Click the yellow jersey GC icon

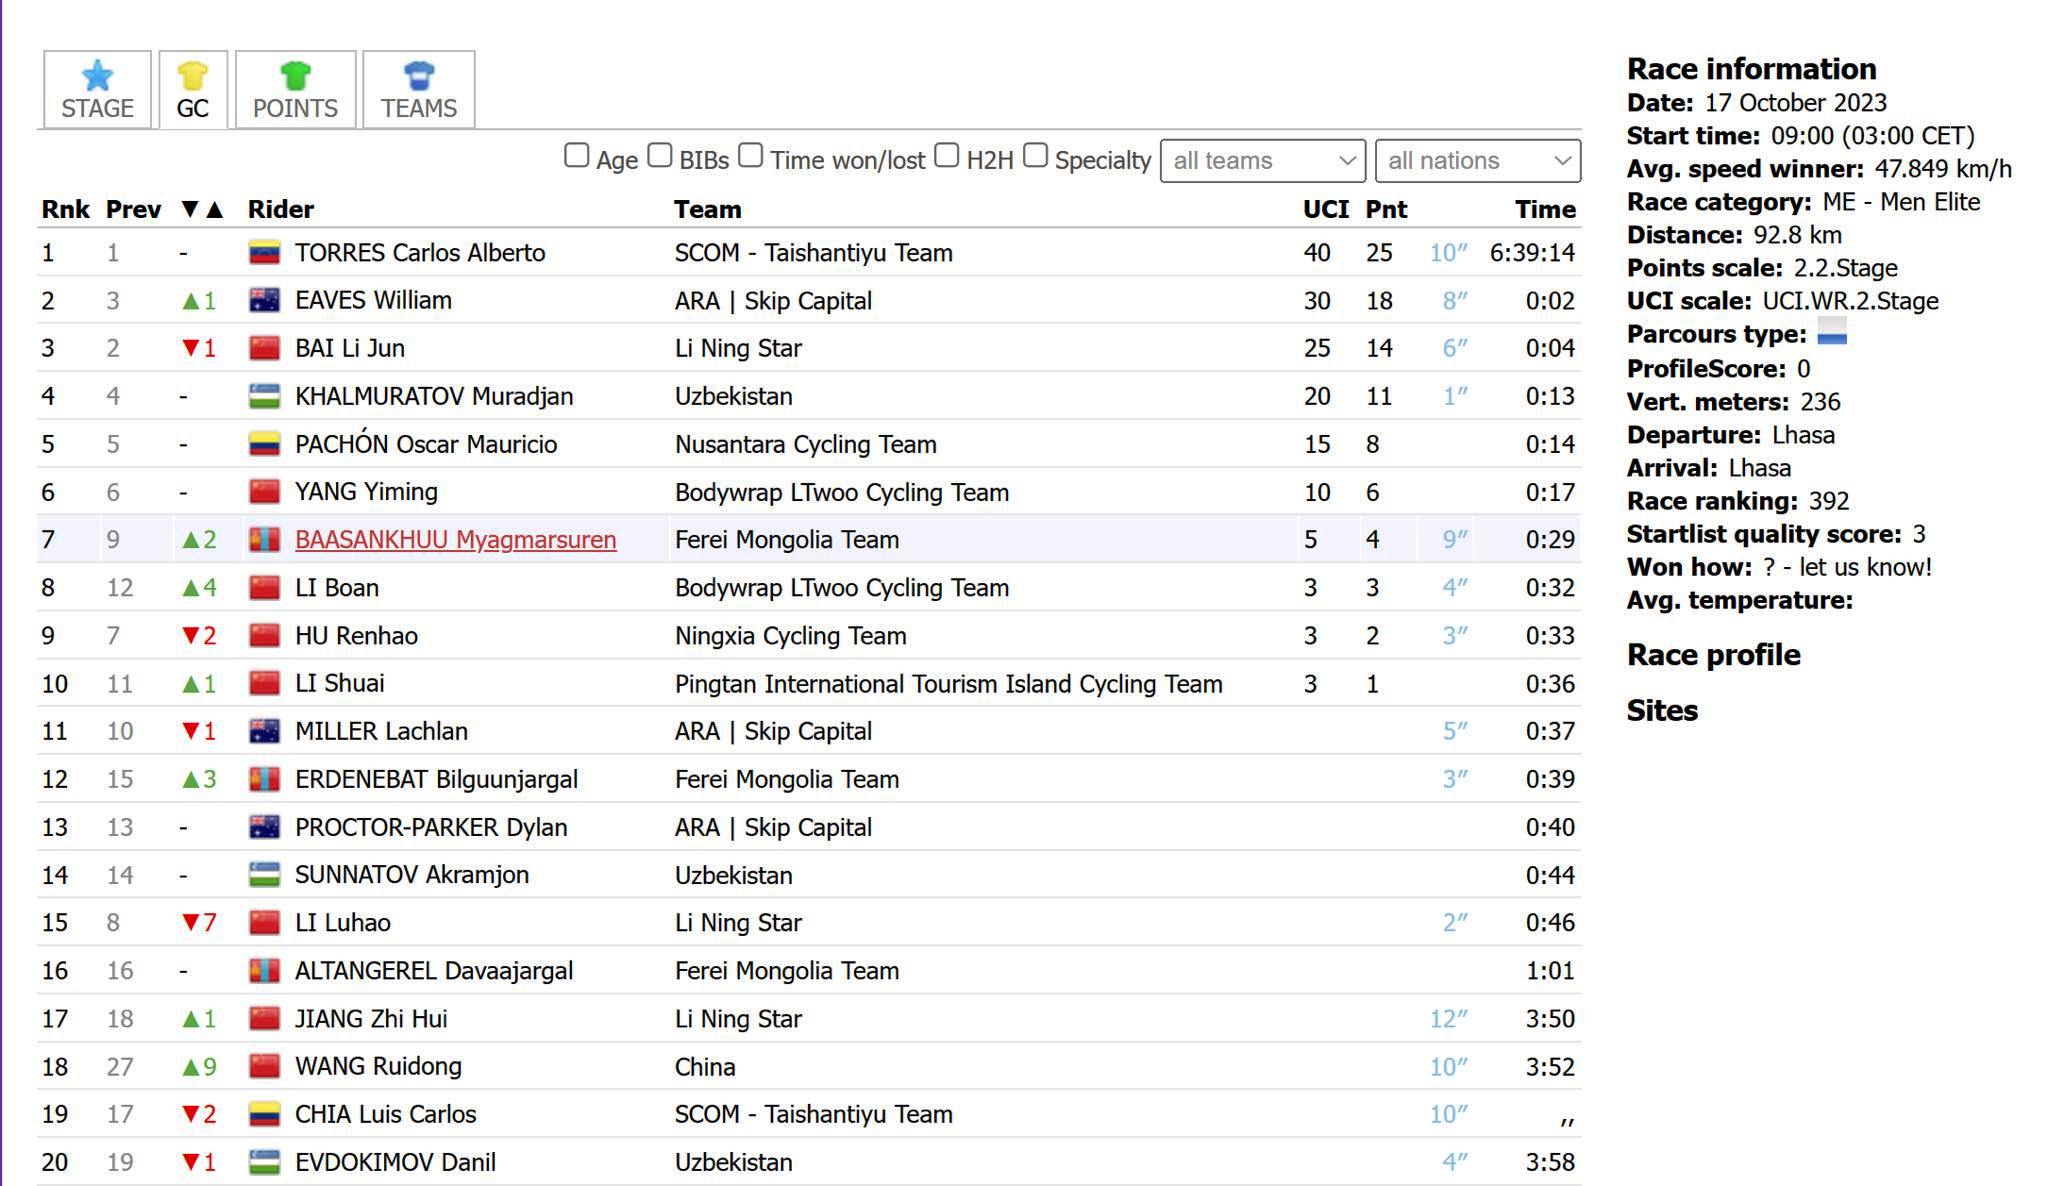pyautogui.click(x=192, y=76)
